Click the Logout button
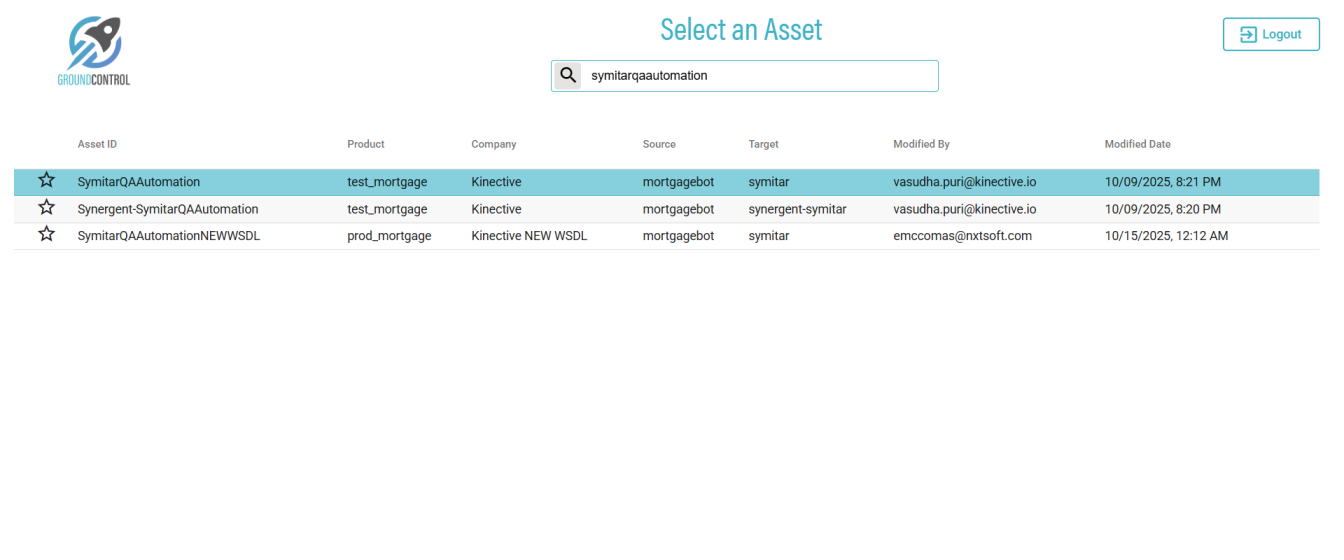The width and height of the screenshot is (1344, 560). point(1271,34)
